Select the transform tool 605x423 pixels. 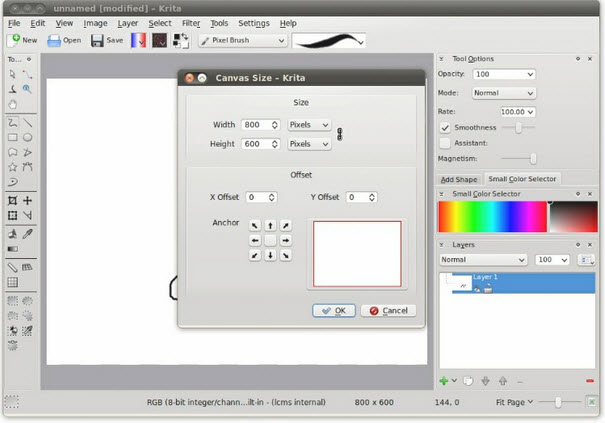(x=12, y=215)
